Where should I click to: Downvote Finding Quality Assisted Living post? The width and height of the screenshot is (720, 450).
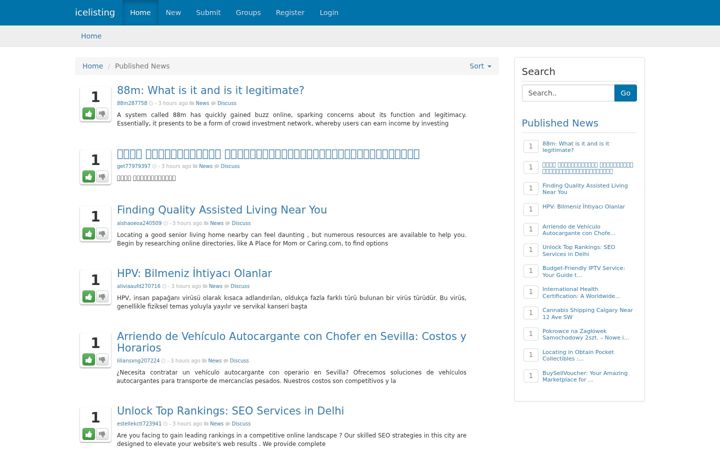coord(102,233)
